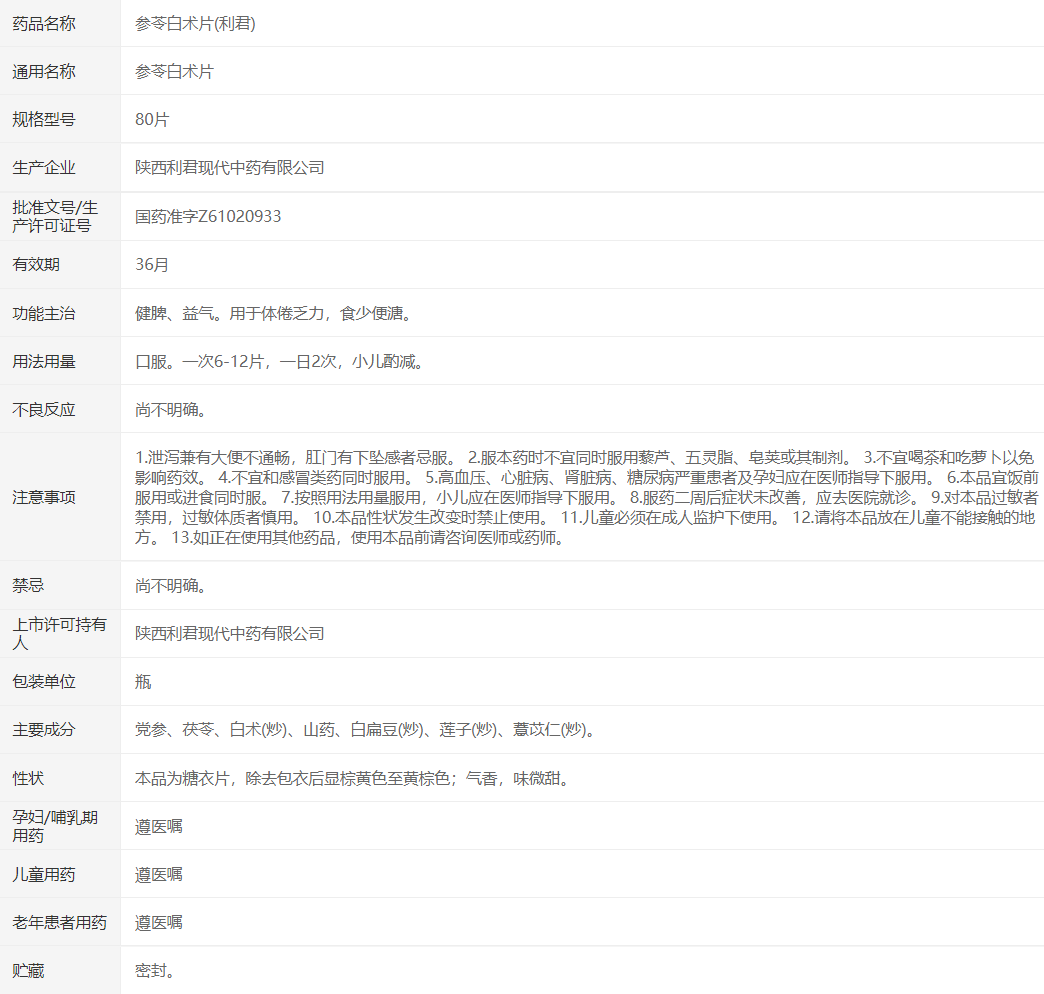The width and height of the screenshot is (1044, 994).
Task: Select the 通用名称 row label
Action: click(44, 72)
